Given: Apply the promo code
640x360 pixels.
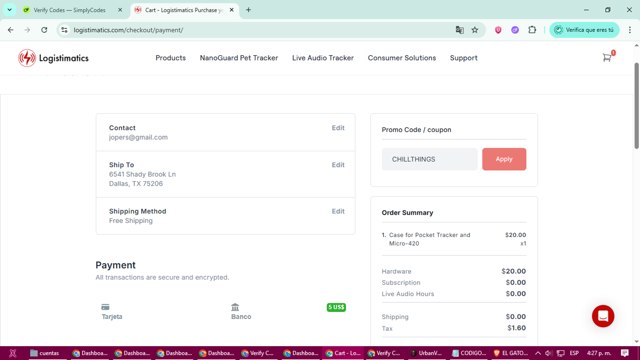Looking at the screenshot, I should point(504,159).
